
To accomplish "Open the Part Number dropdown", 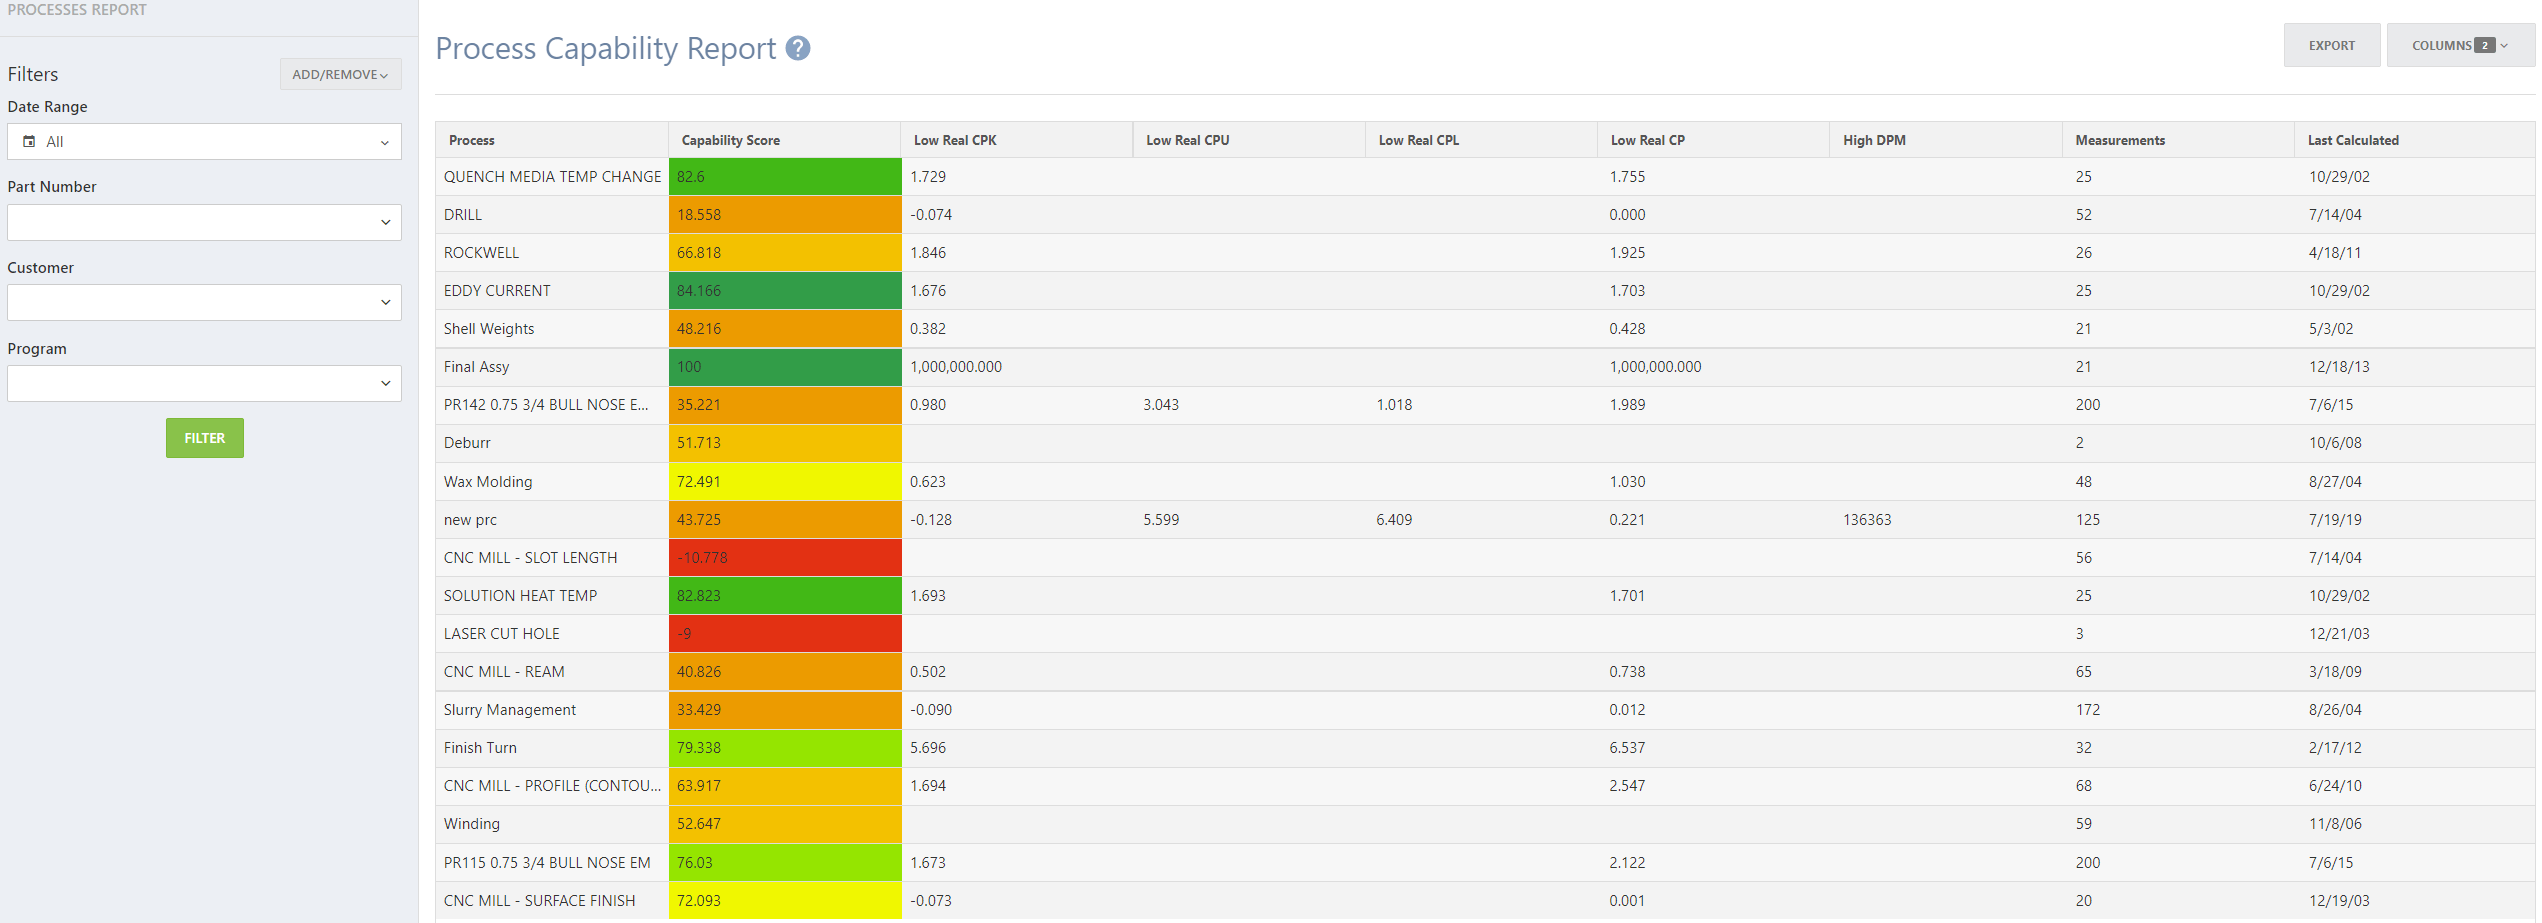I will click(x=204, y=222).
